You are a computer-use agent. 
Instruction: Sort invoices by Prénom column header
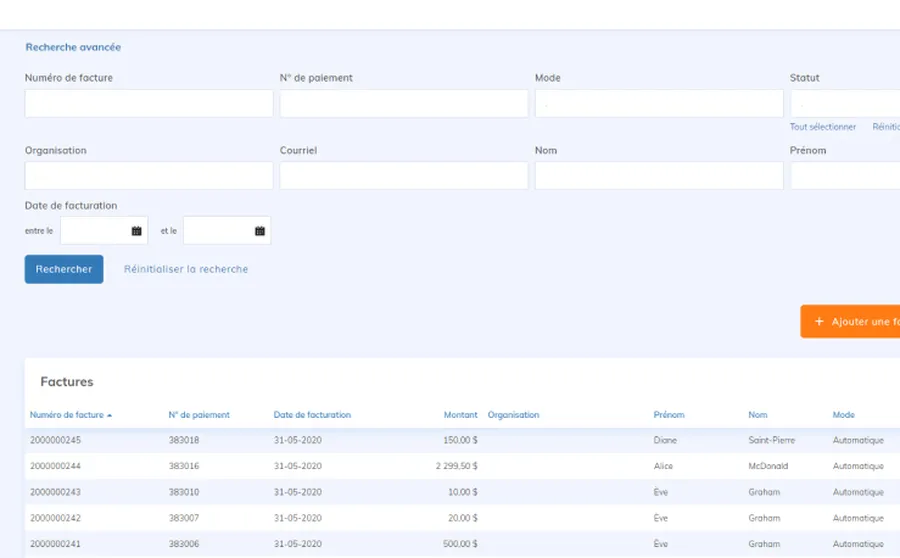click(x=669, y=415)
